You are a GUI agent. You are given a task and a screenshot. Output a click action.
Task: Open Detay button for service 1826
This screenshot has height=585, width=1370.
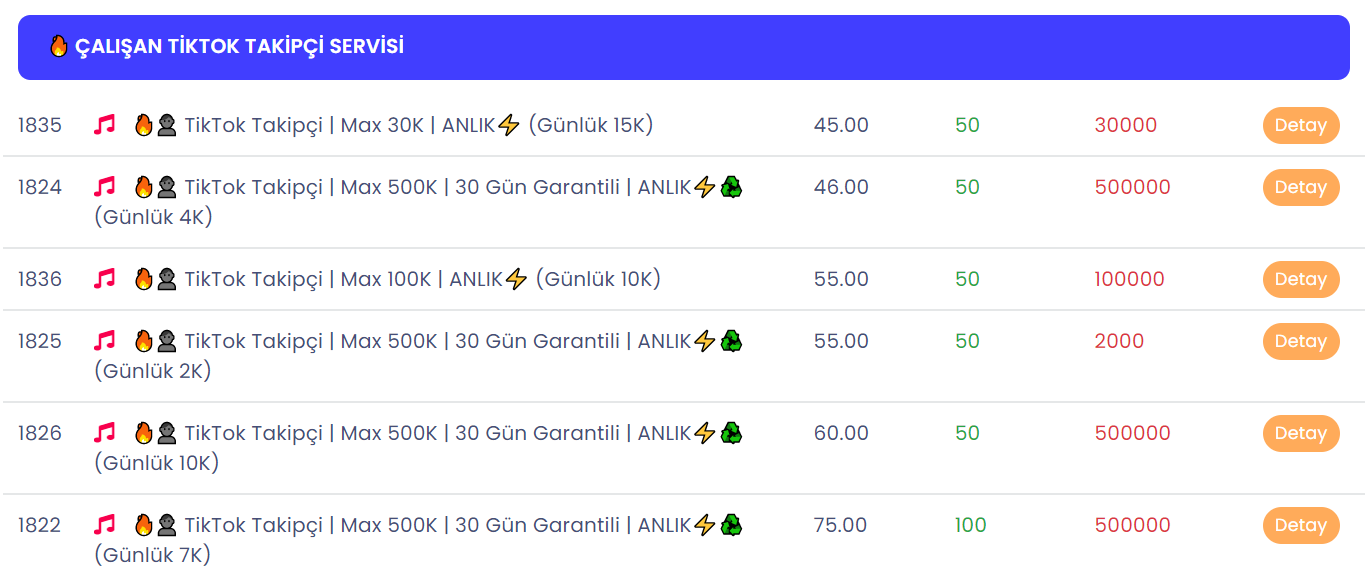pyautogui.click(x=1301, y=433)
